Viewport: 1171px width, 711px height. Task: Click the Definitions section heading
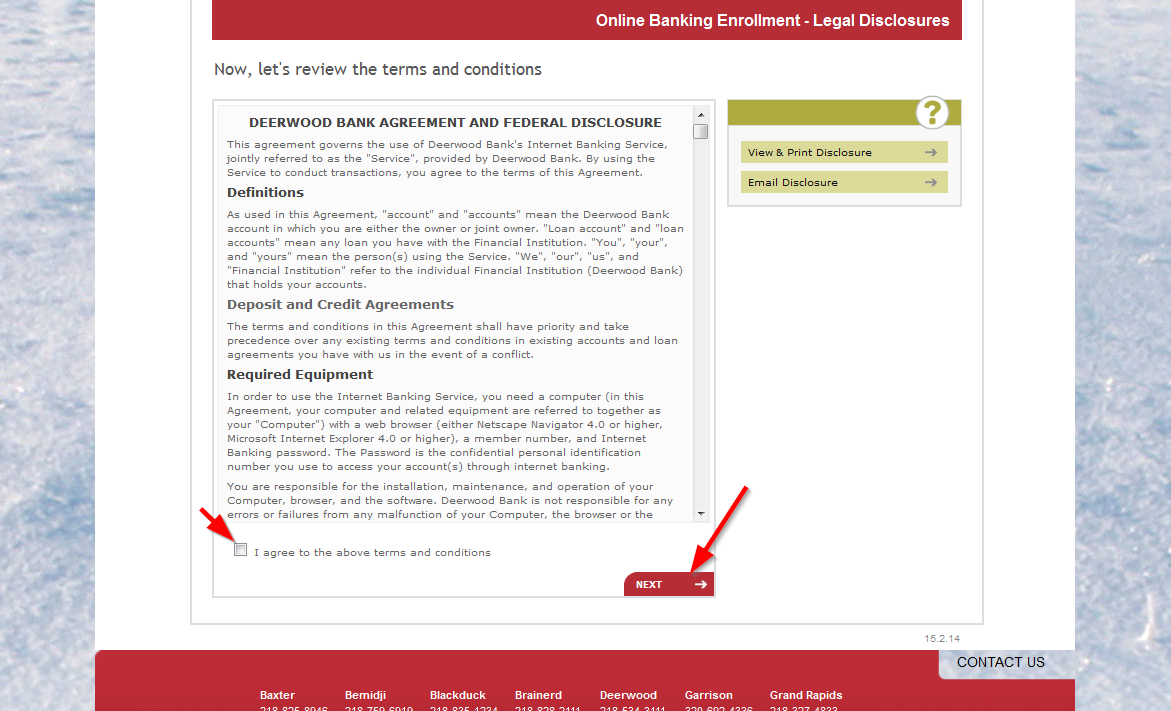point(265,193)
